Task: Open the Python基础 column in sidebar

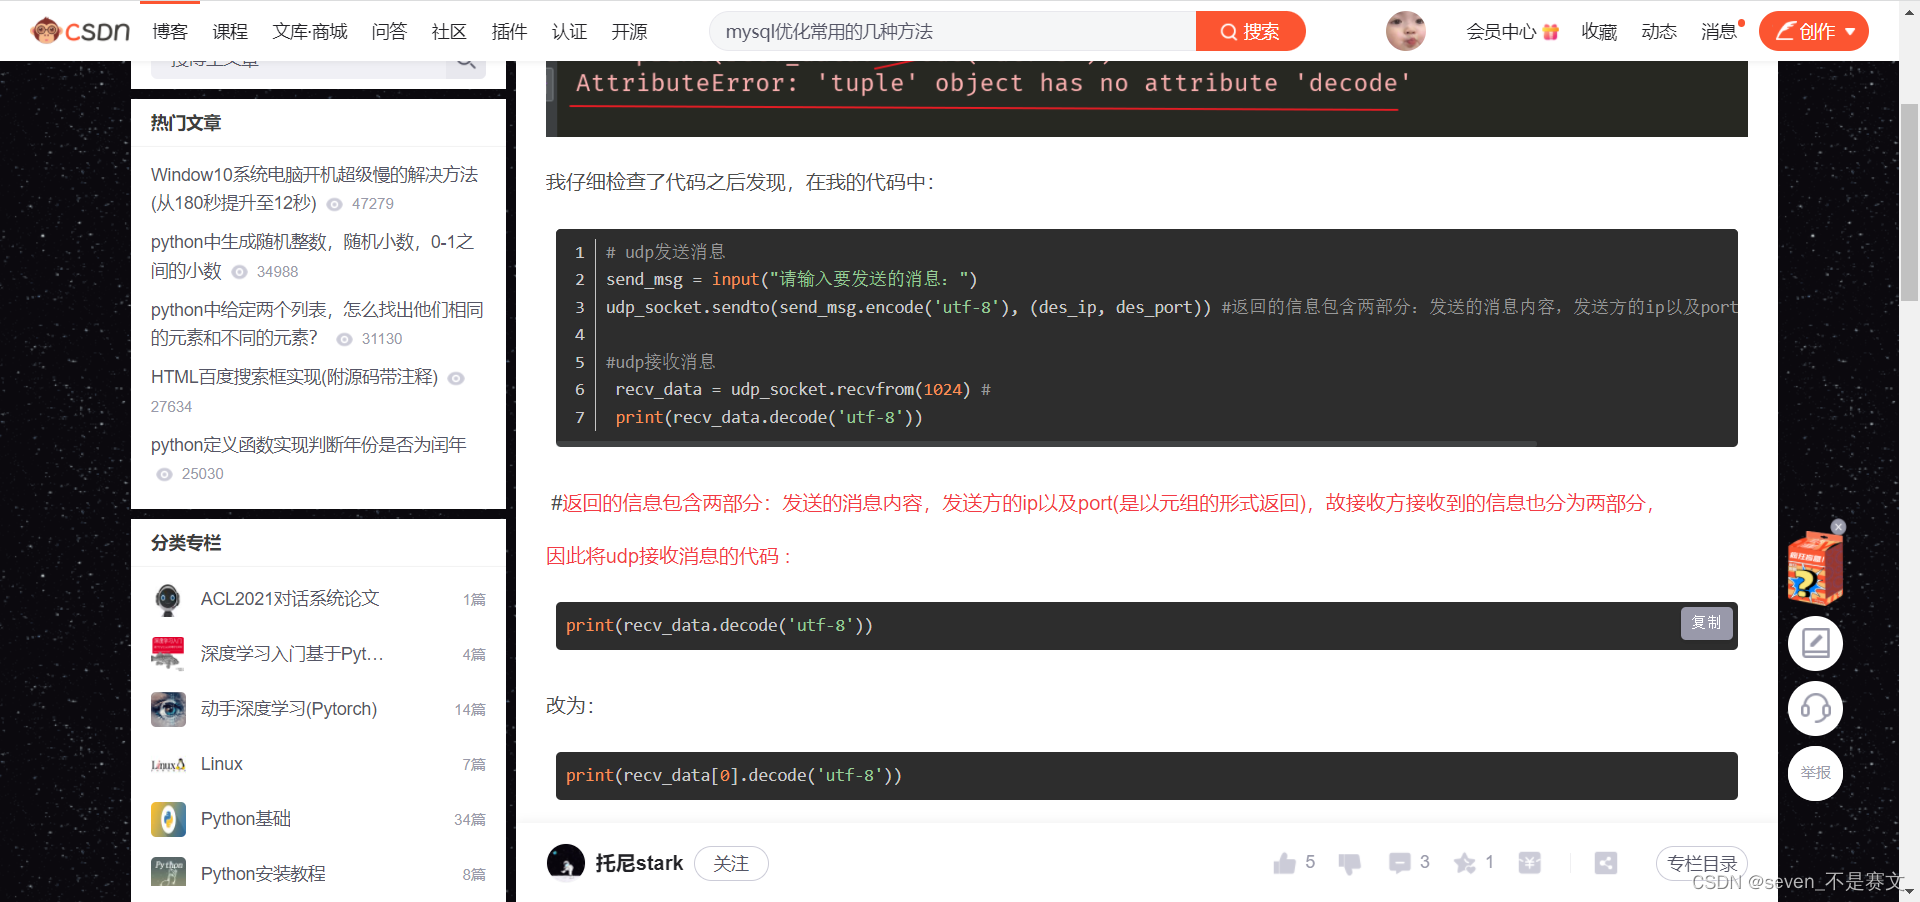Action: pyautogui.click(x=245, y=818)
